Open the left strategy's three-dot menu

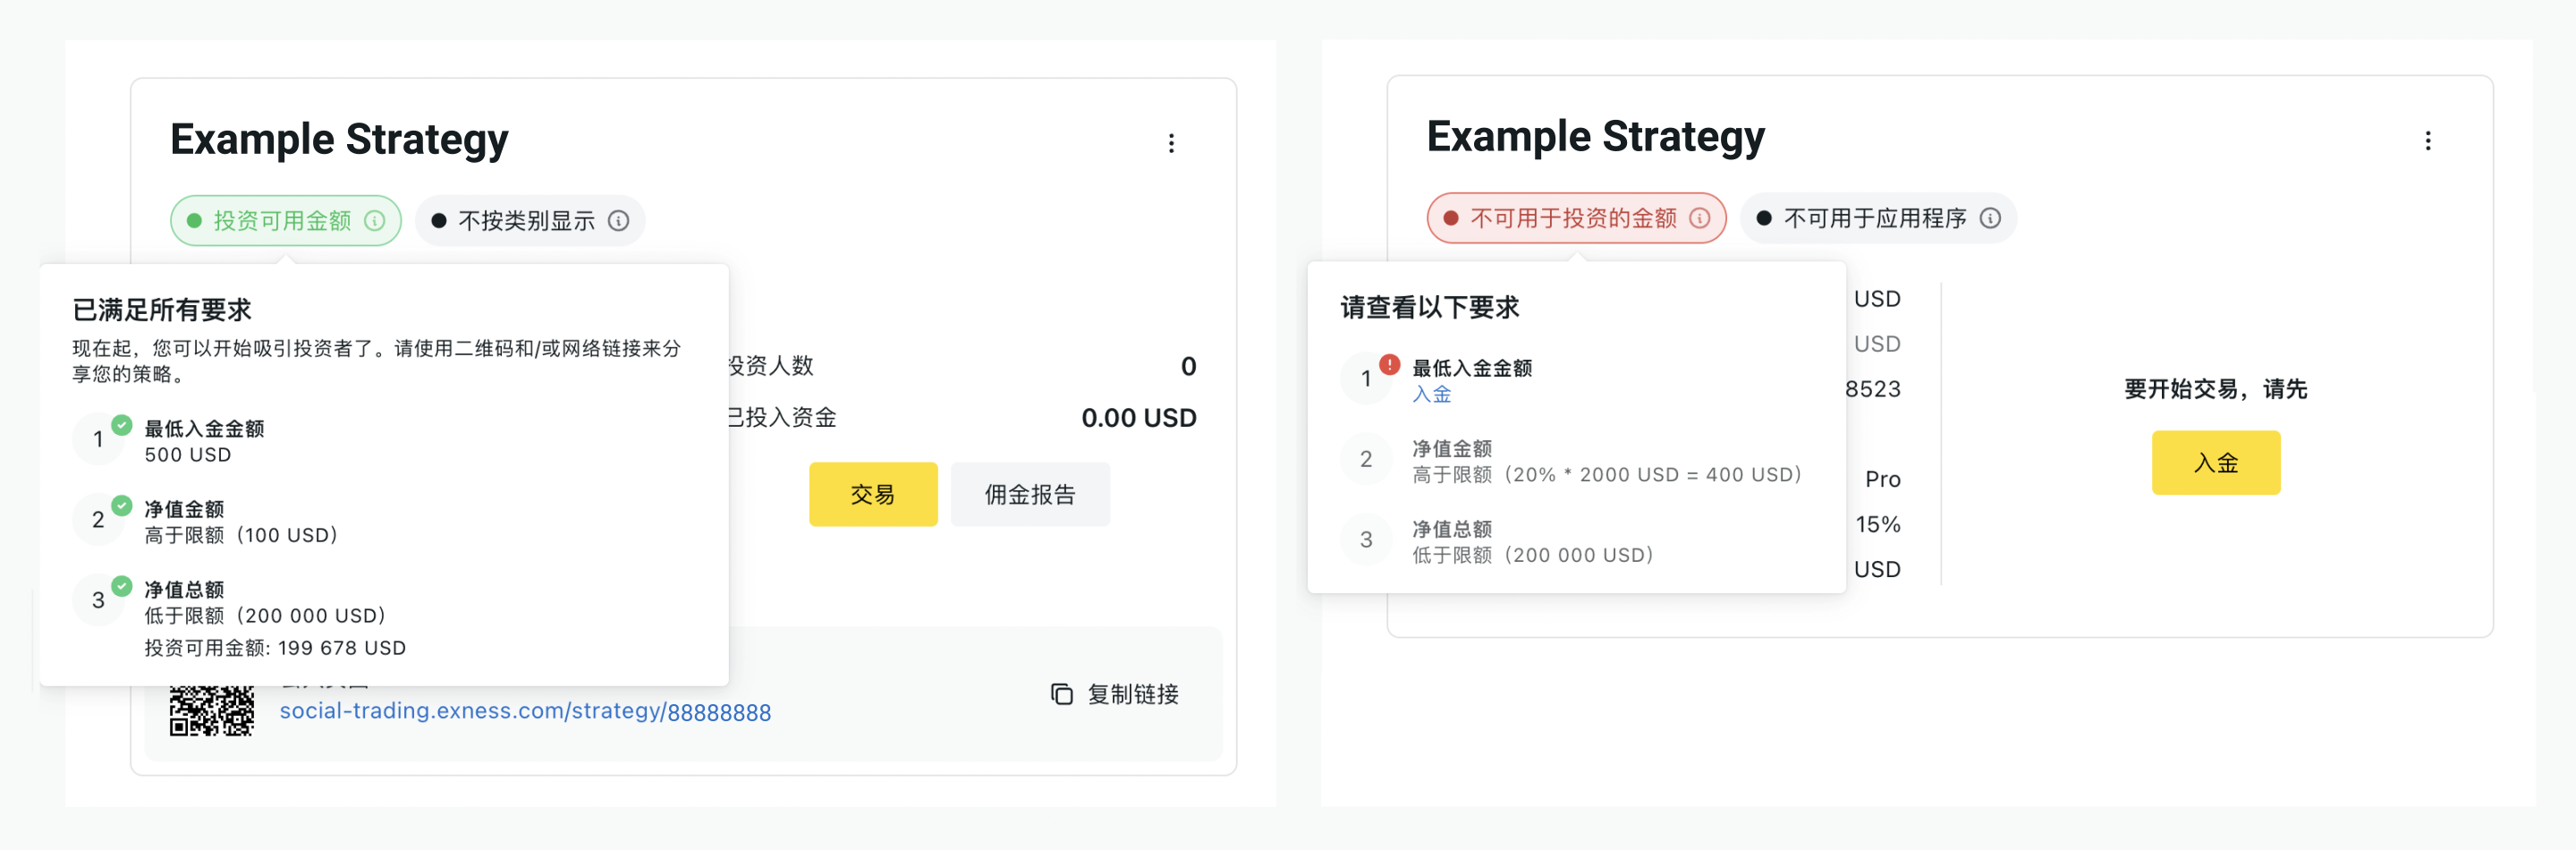coord(1171,143)
